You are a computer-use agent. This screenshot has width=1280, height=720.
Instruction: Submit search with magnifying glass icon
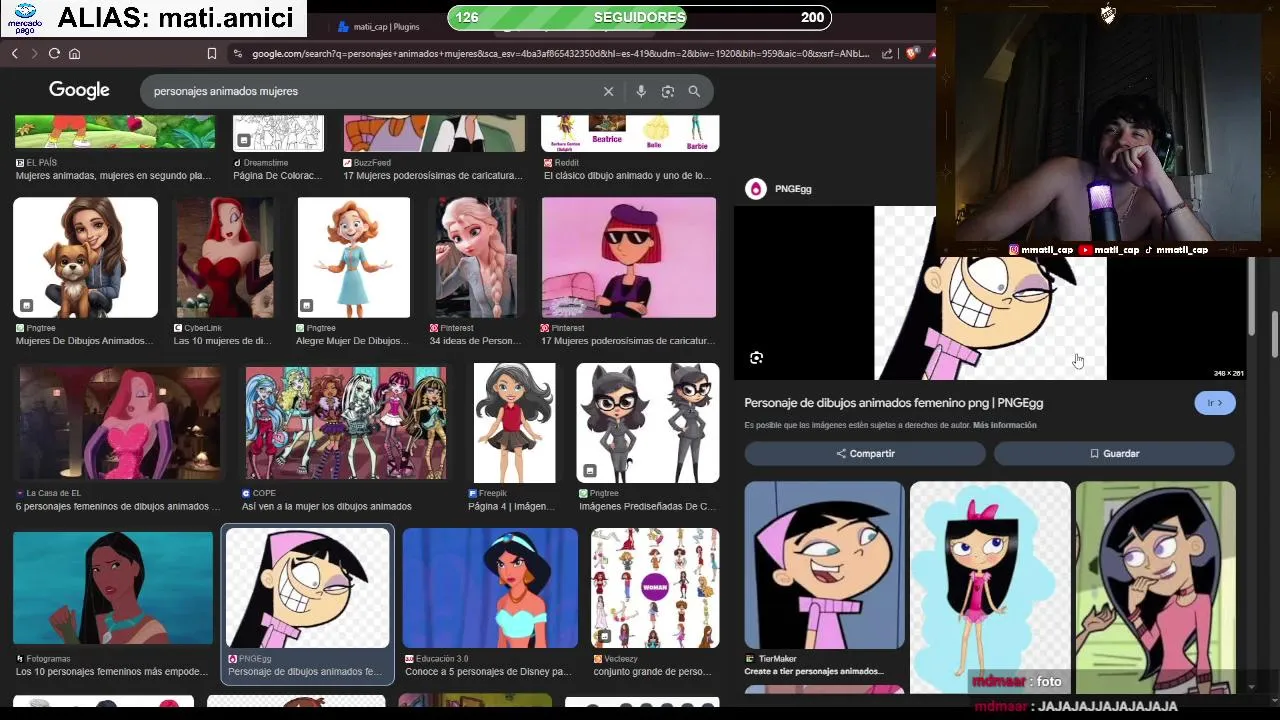694,91
